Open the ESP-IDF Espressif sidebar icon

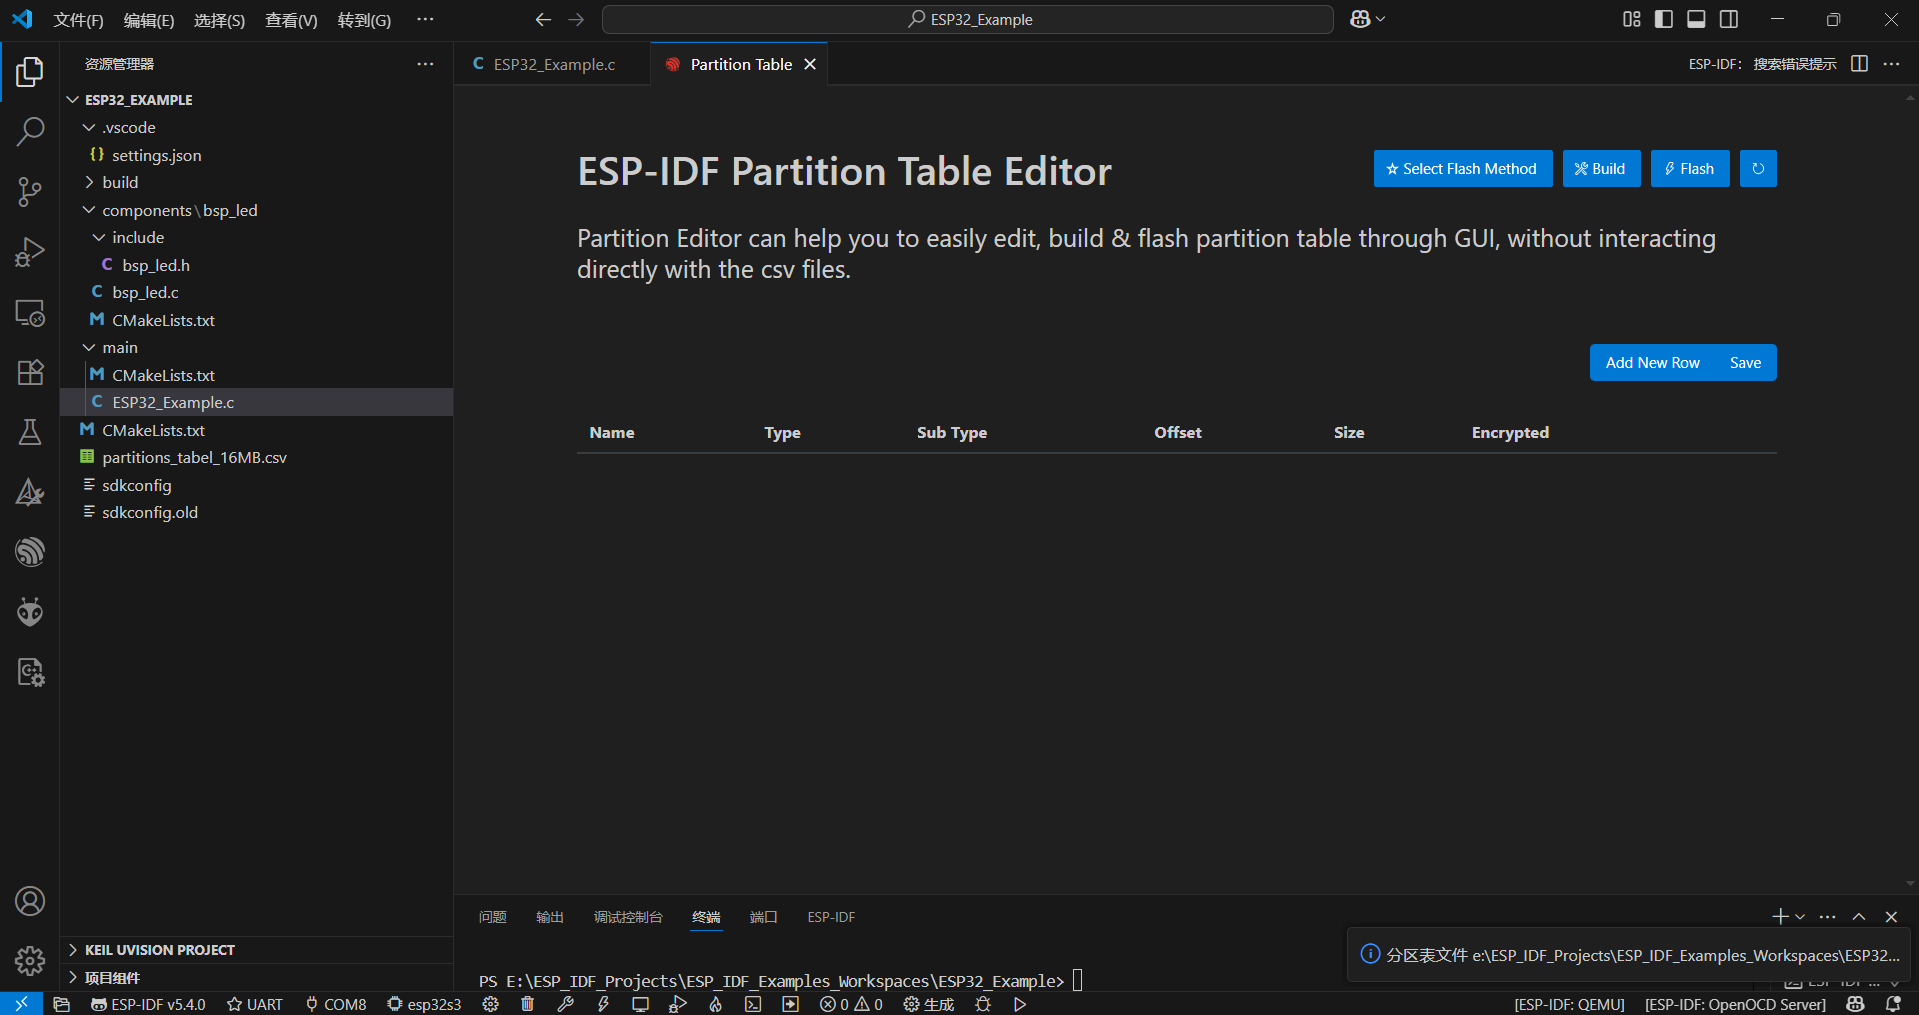click(30, 552)
